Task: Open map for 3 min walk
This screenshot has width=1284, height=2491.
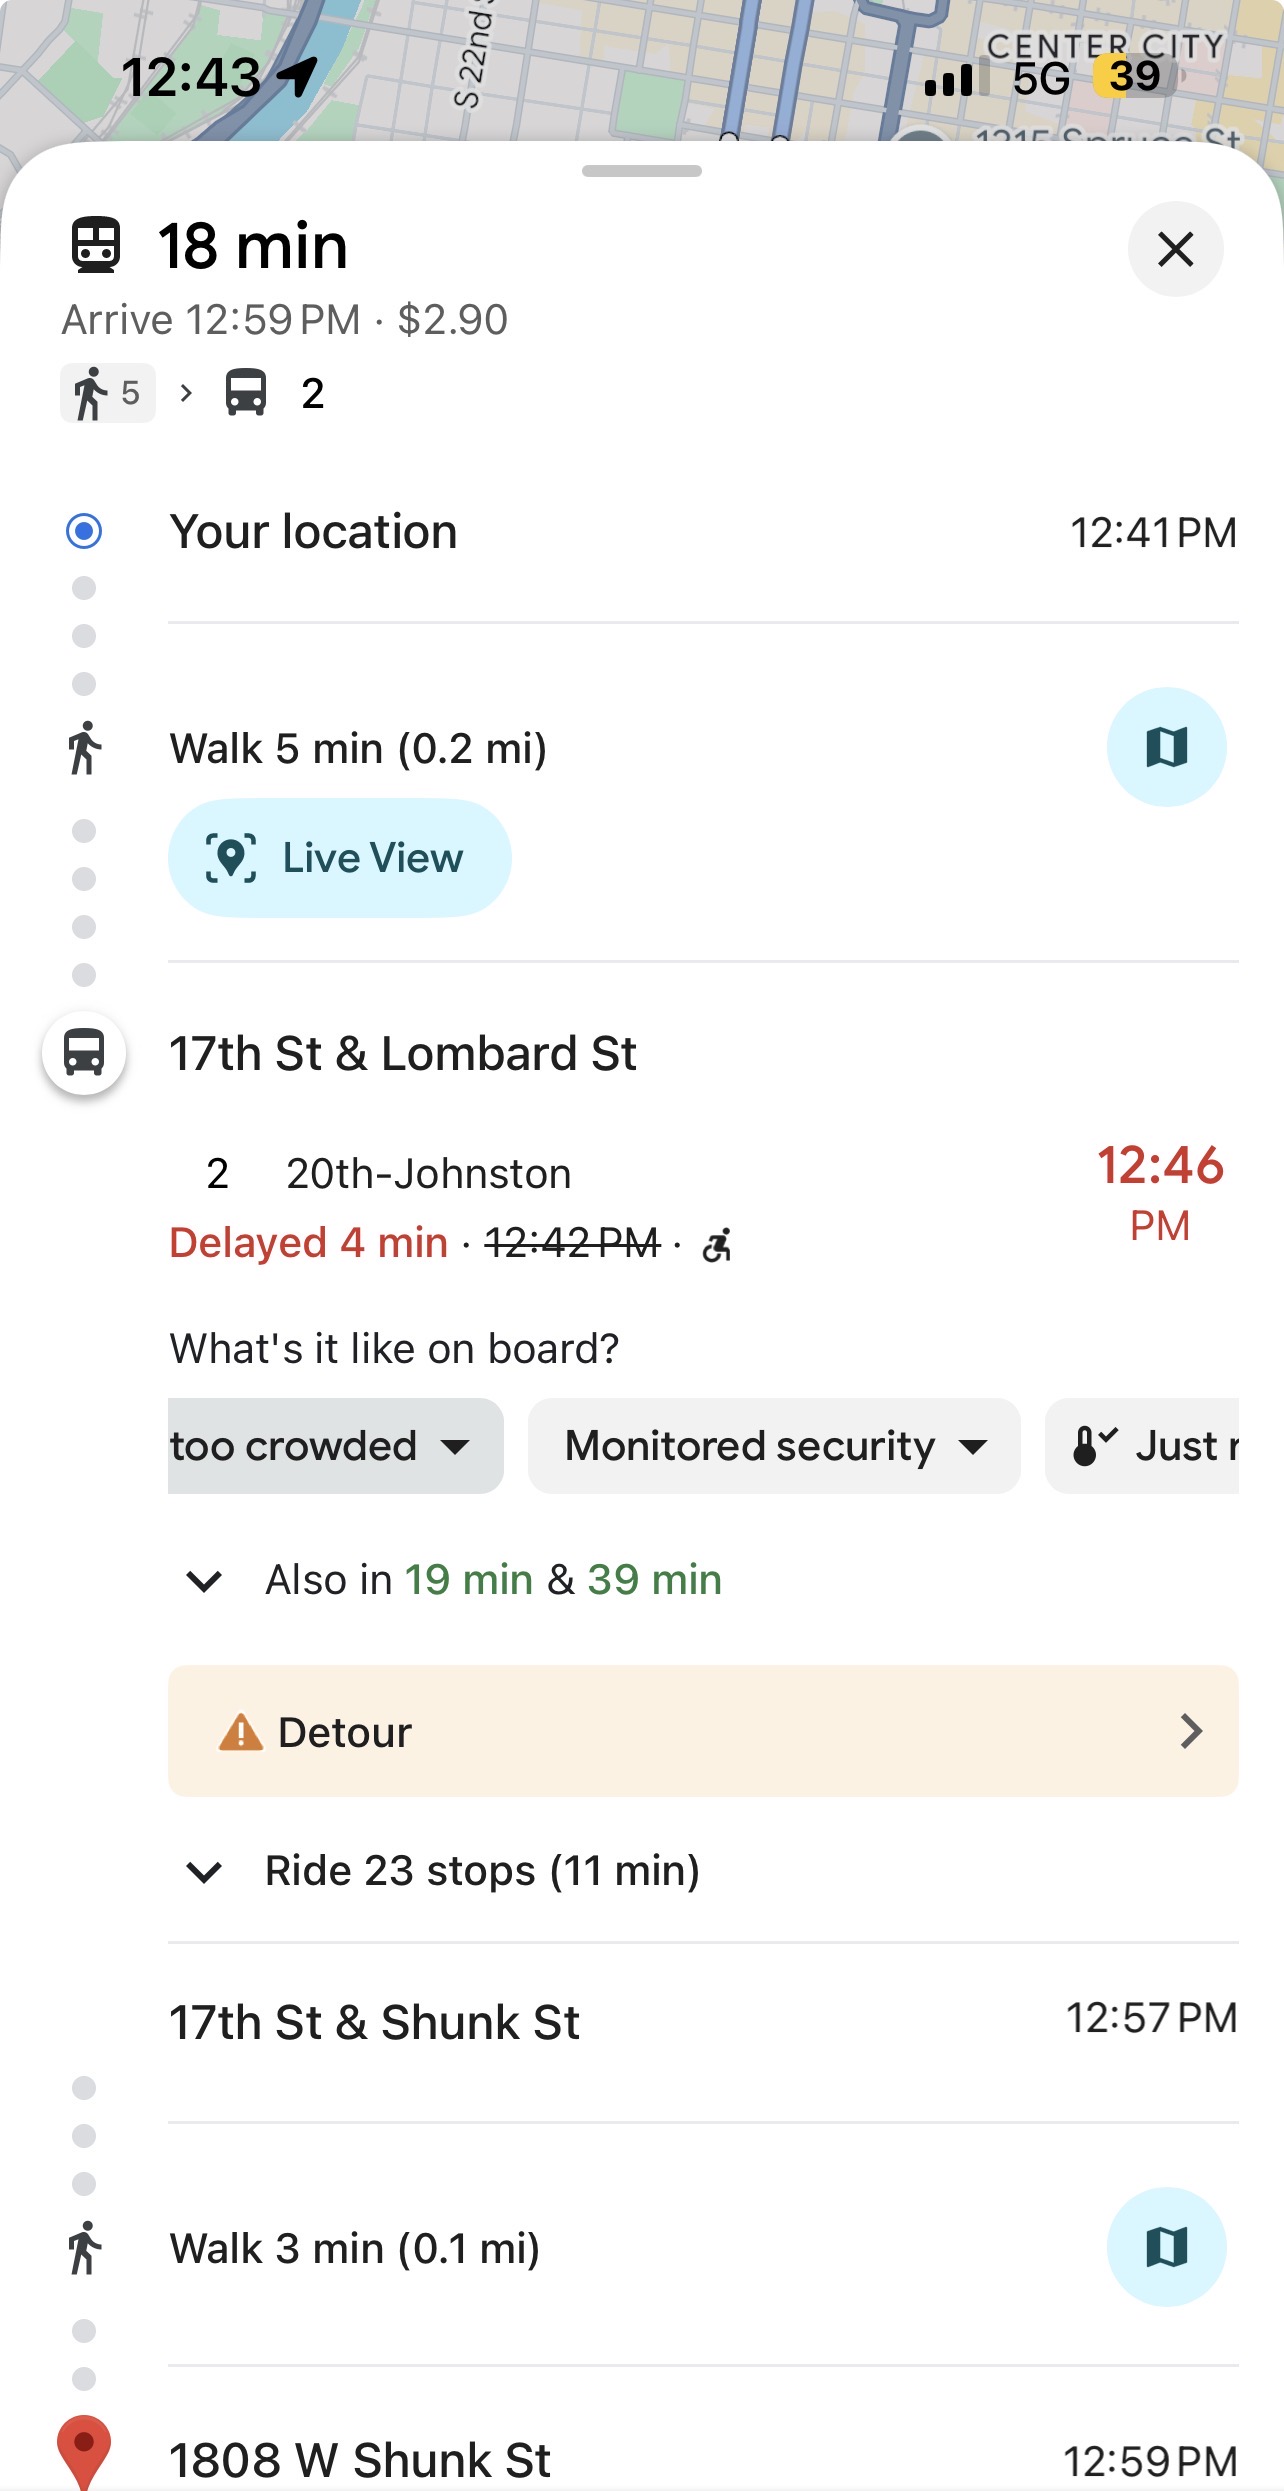Action: [1166, 2247]
